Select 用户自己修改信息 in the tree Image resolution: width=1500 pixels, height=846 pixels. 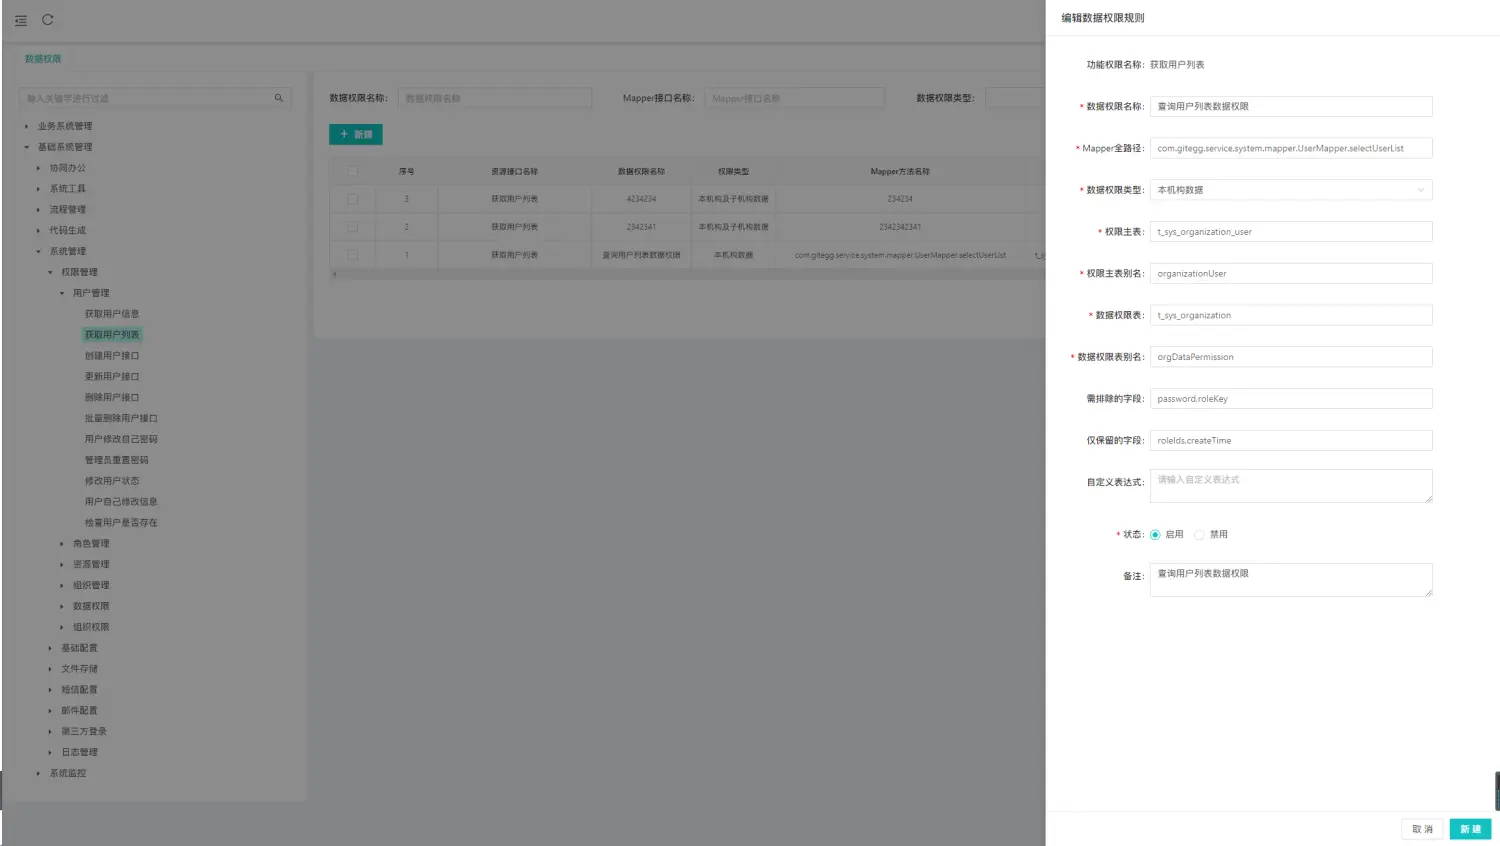[121, 502]
